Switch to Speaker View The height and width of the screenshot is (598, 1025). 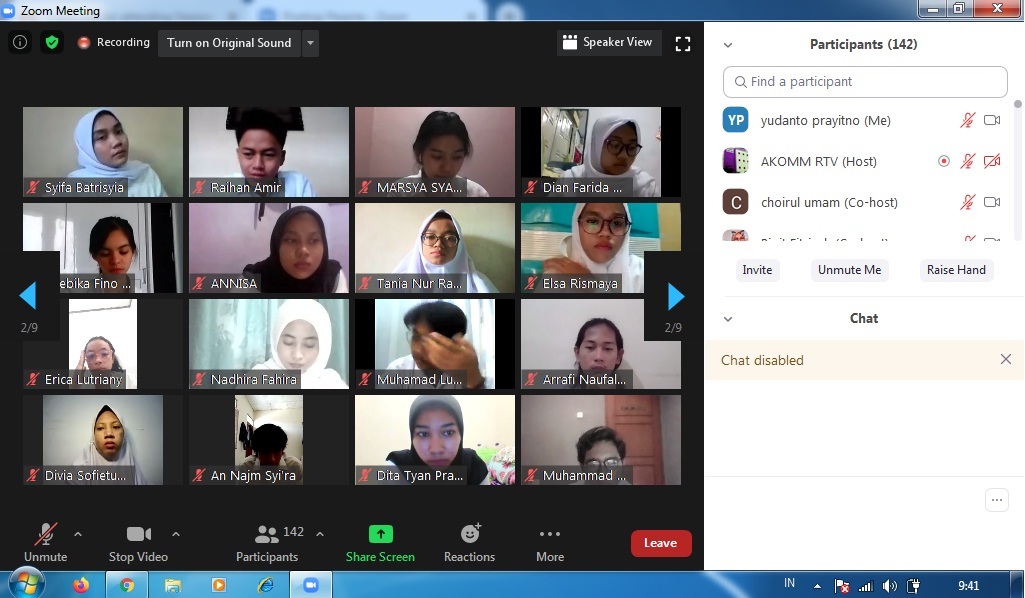[609, 42]
